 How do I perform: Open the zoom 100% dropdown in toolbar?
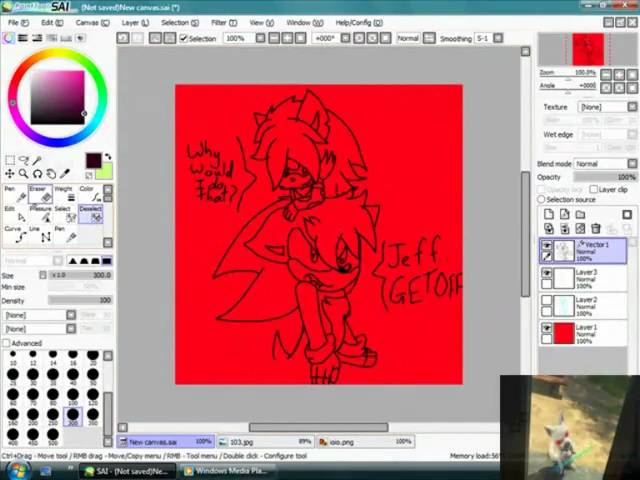pos(260,38)
